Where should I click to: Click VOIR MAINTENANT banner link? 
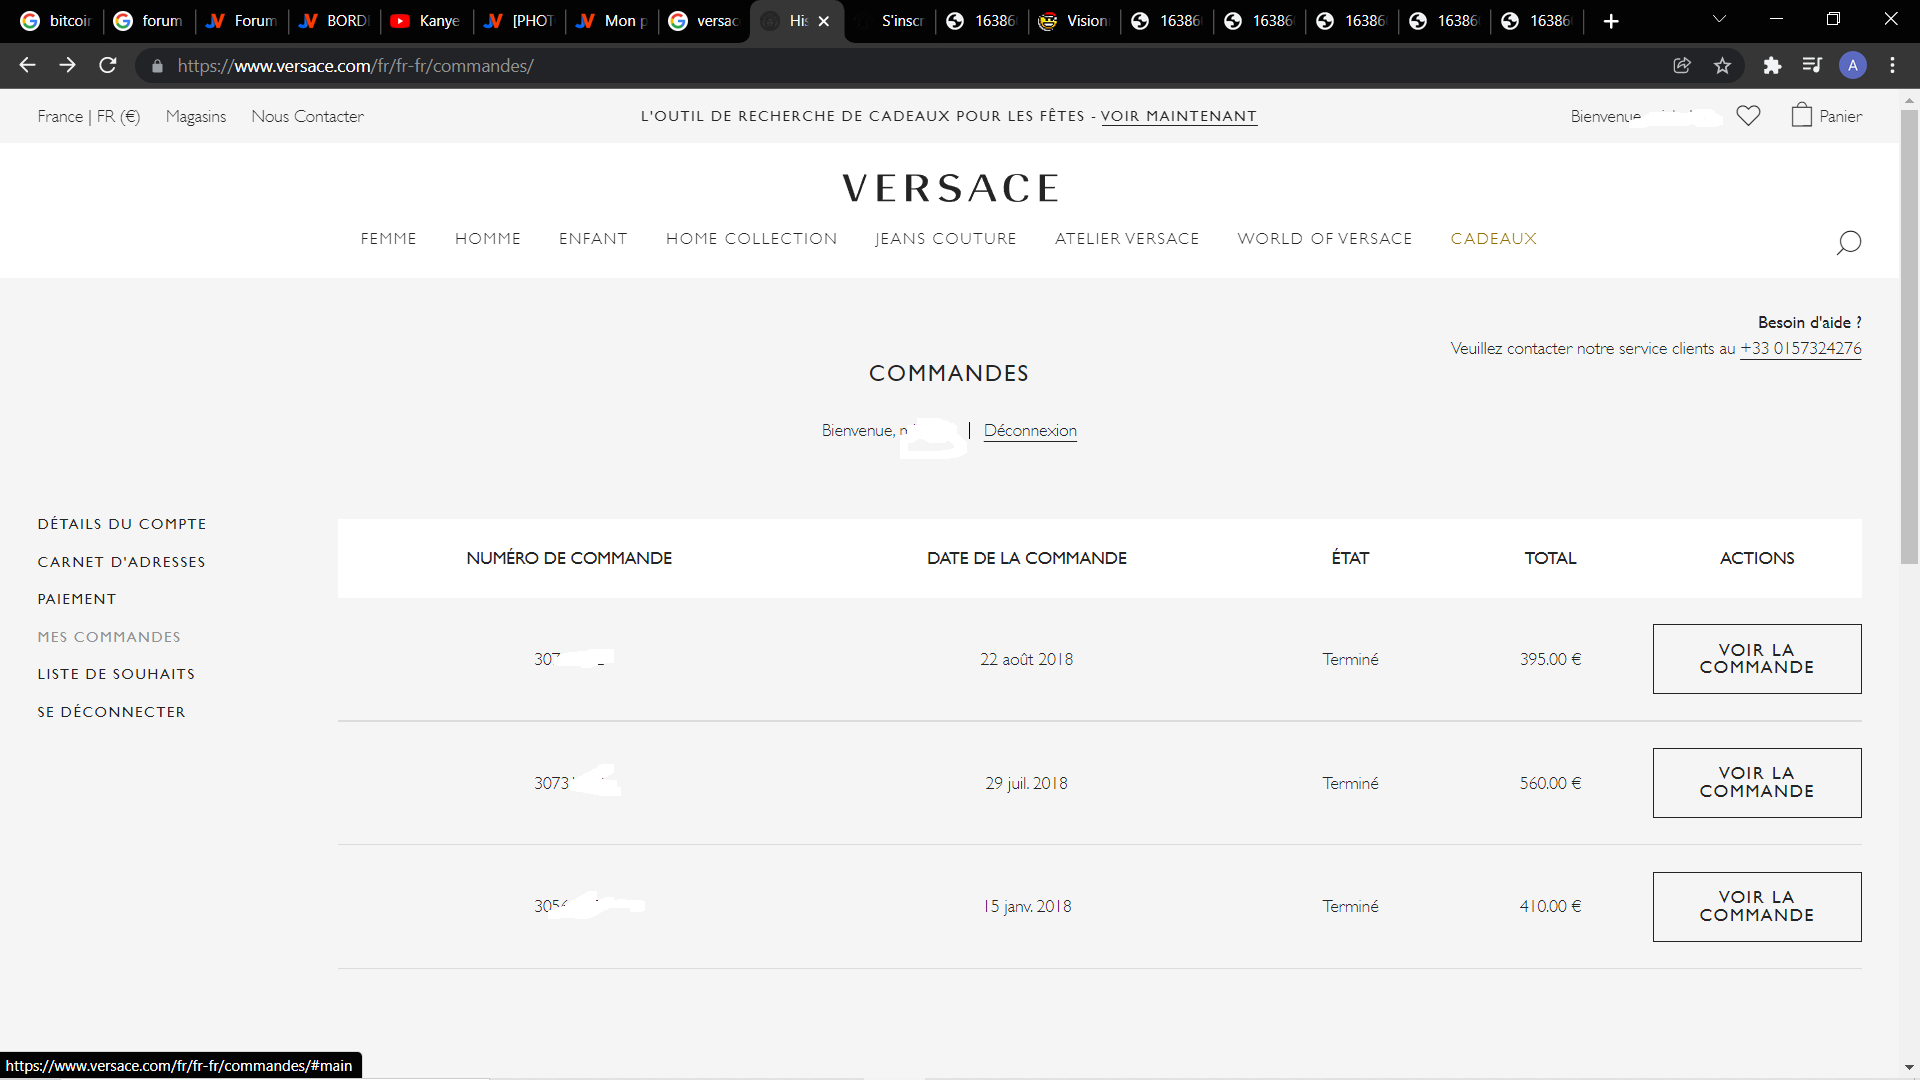tap(1178, 116)
